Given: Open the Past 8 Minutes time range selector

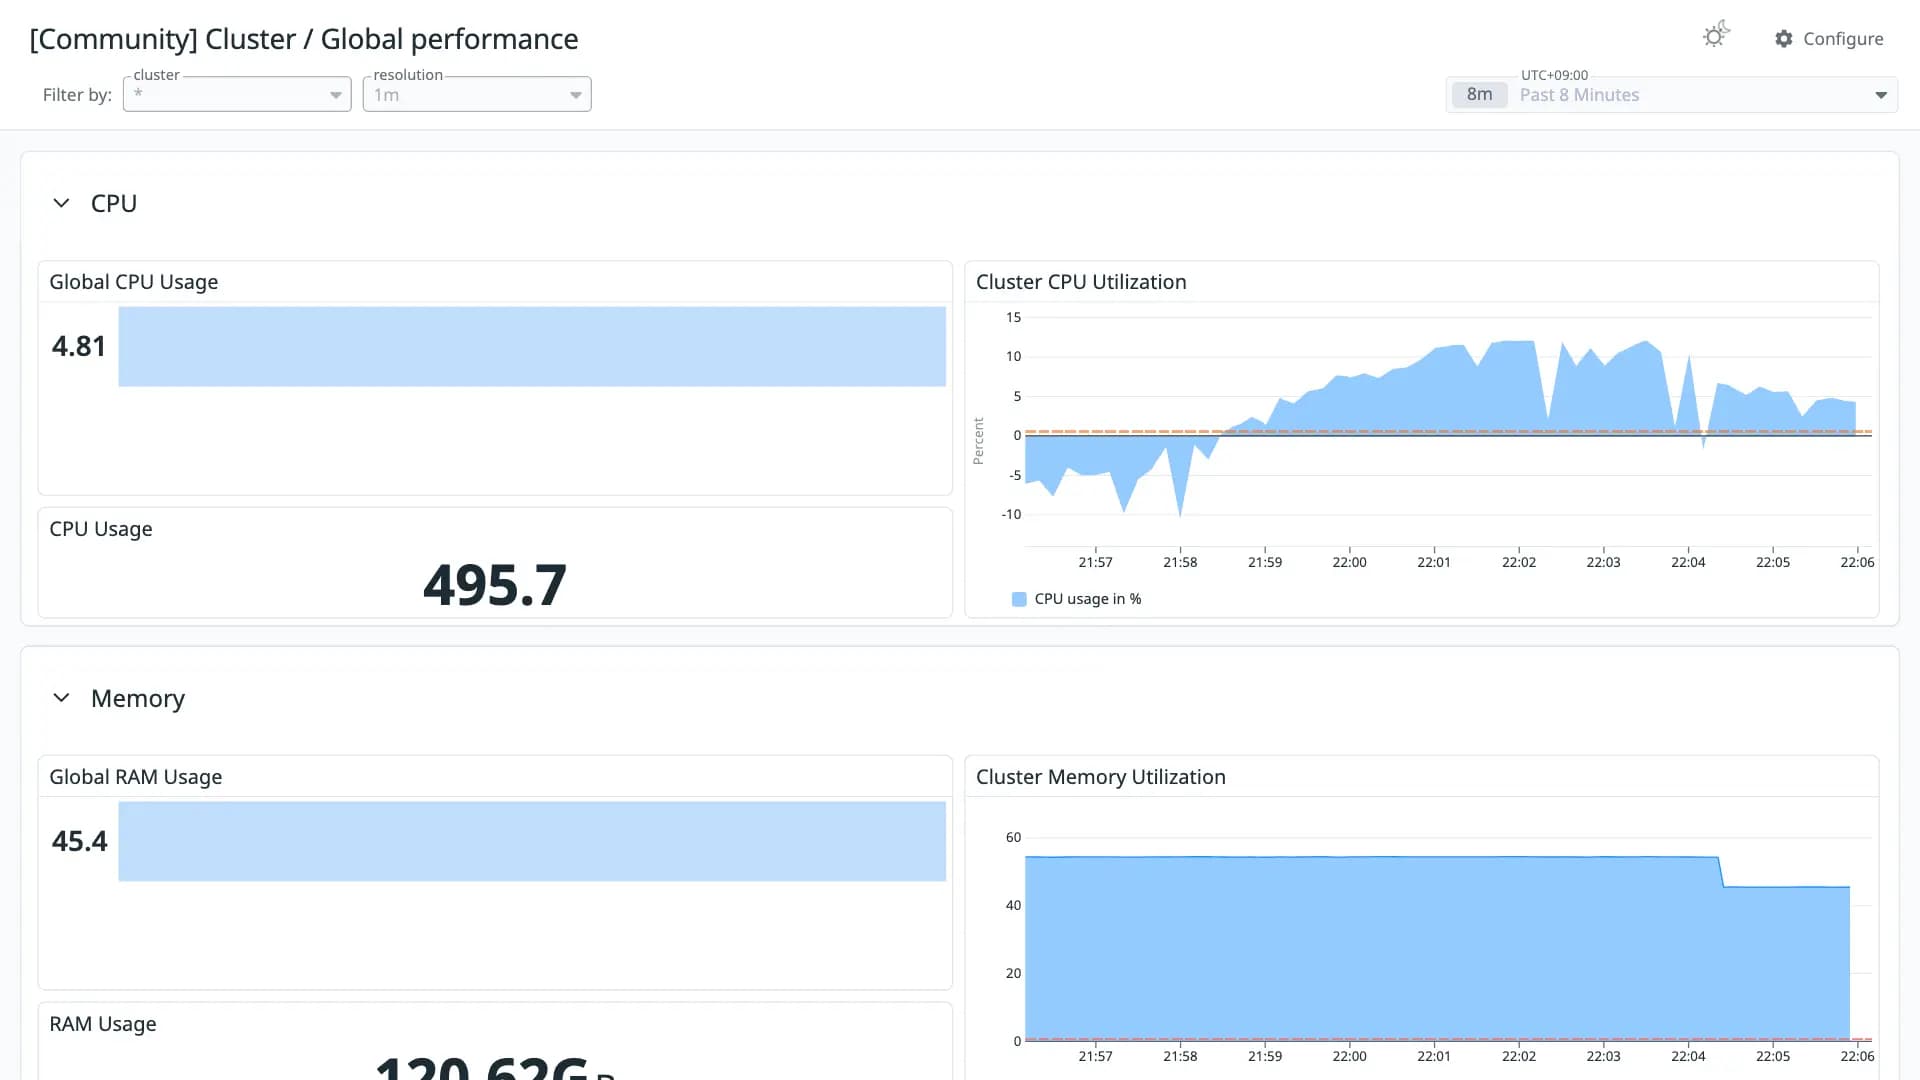Looking at the screenshot, I should [1671, 95].
